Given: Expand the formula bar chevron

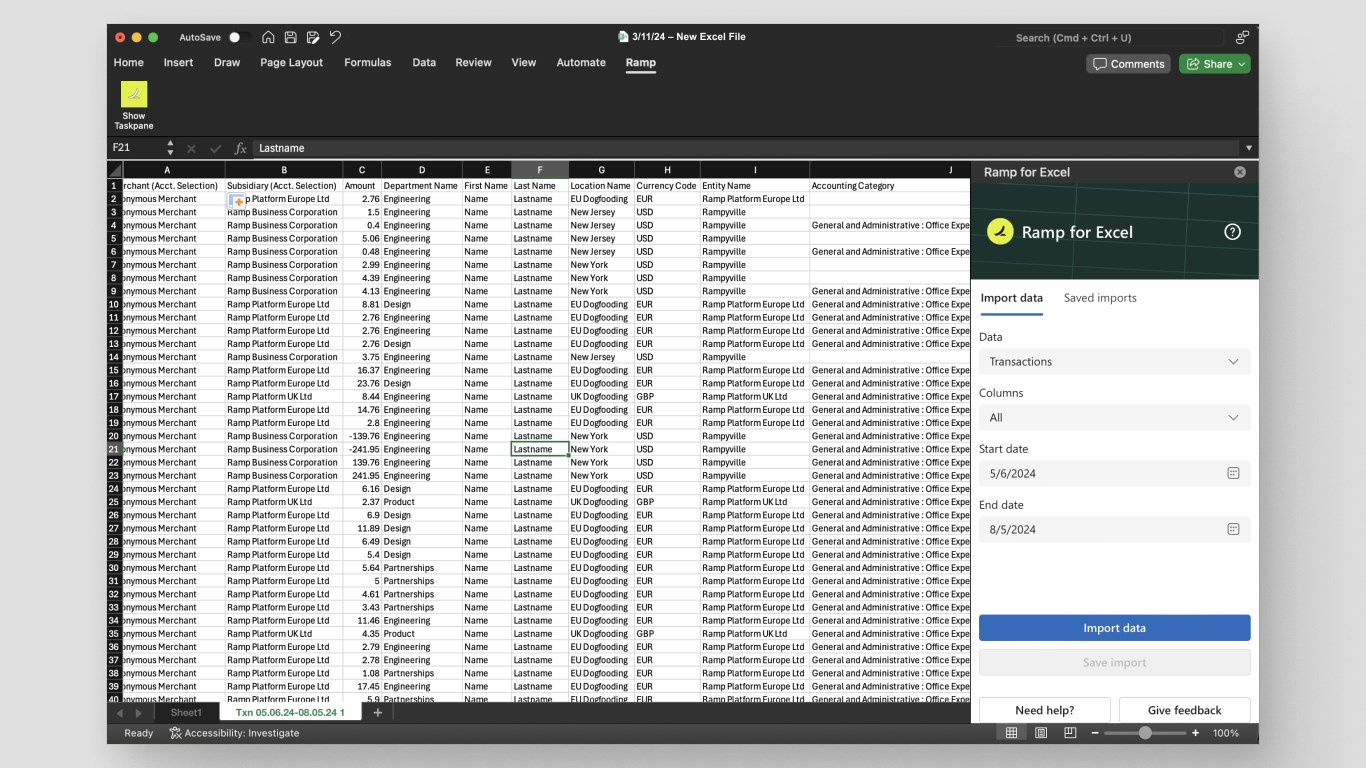Looking at the screenshot, I should pos(1248,148).
